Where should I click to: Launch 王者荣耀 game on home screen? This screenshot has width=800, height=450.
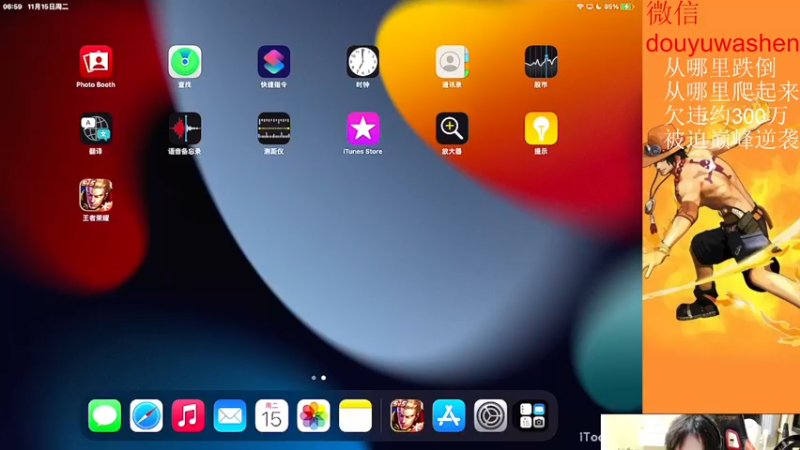[x=96, y=195]
